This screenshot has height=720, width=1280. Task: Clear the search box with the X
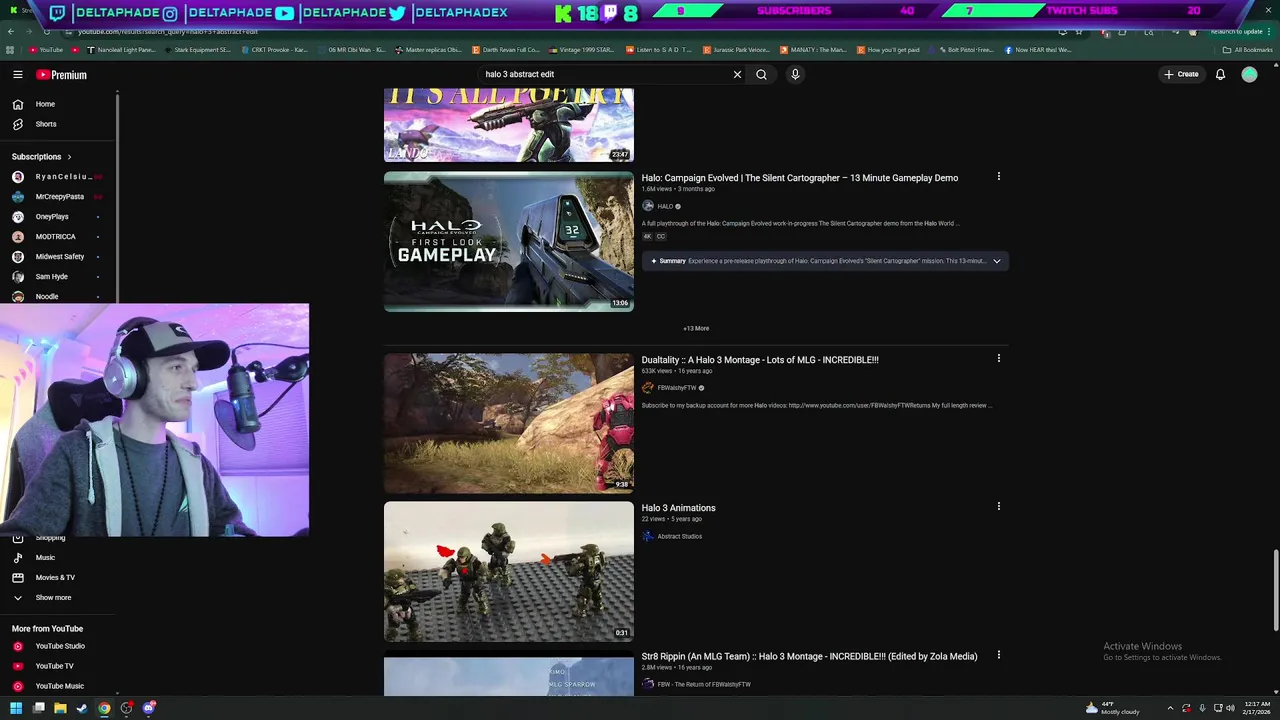pyautogui.click(x=737, y=74)
